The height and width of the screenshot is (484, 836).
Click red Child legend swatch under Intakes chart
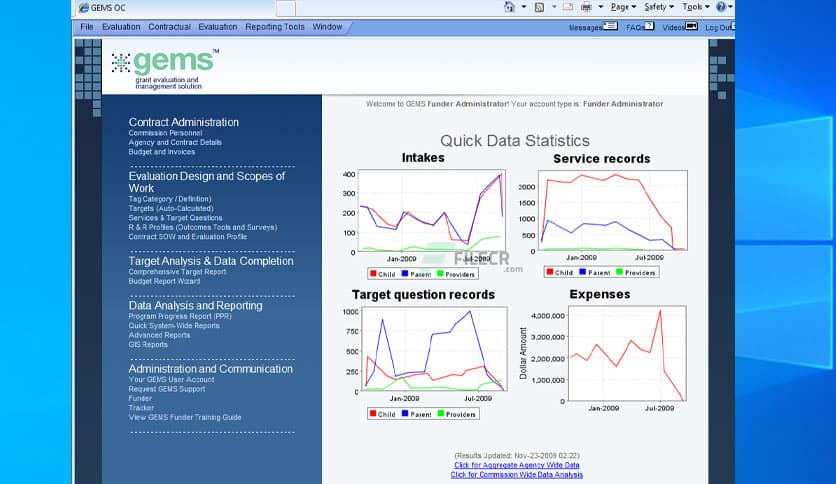tap(373, 274)
